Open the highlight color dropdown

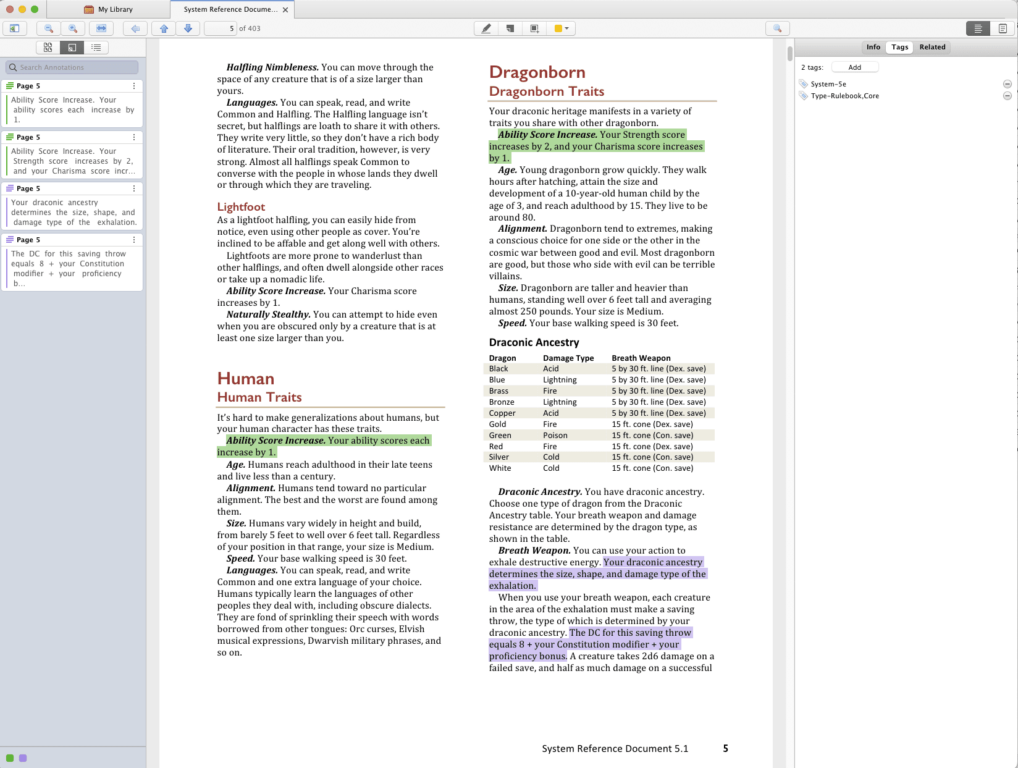coord(568,27)
